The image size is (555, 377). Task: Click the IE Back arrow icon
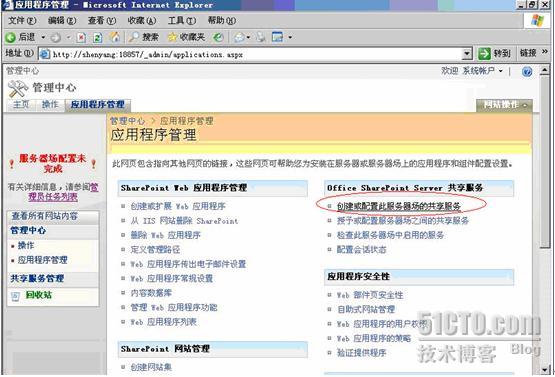(x=10, y=37)
